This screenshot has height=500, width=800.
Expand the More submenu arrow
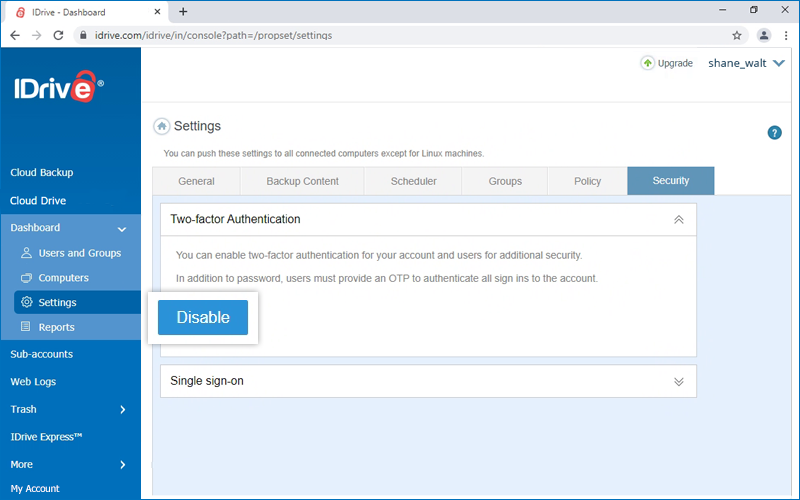[122, 464]
